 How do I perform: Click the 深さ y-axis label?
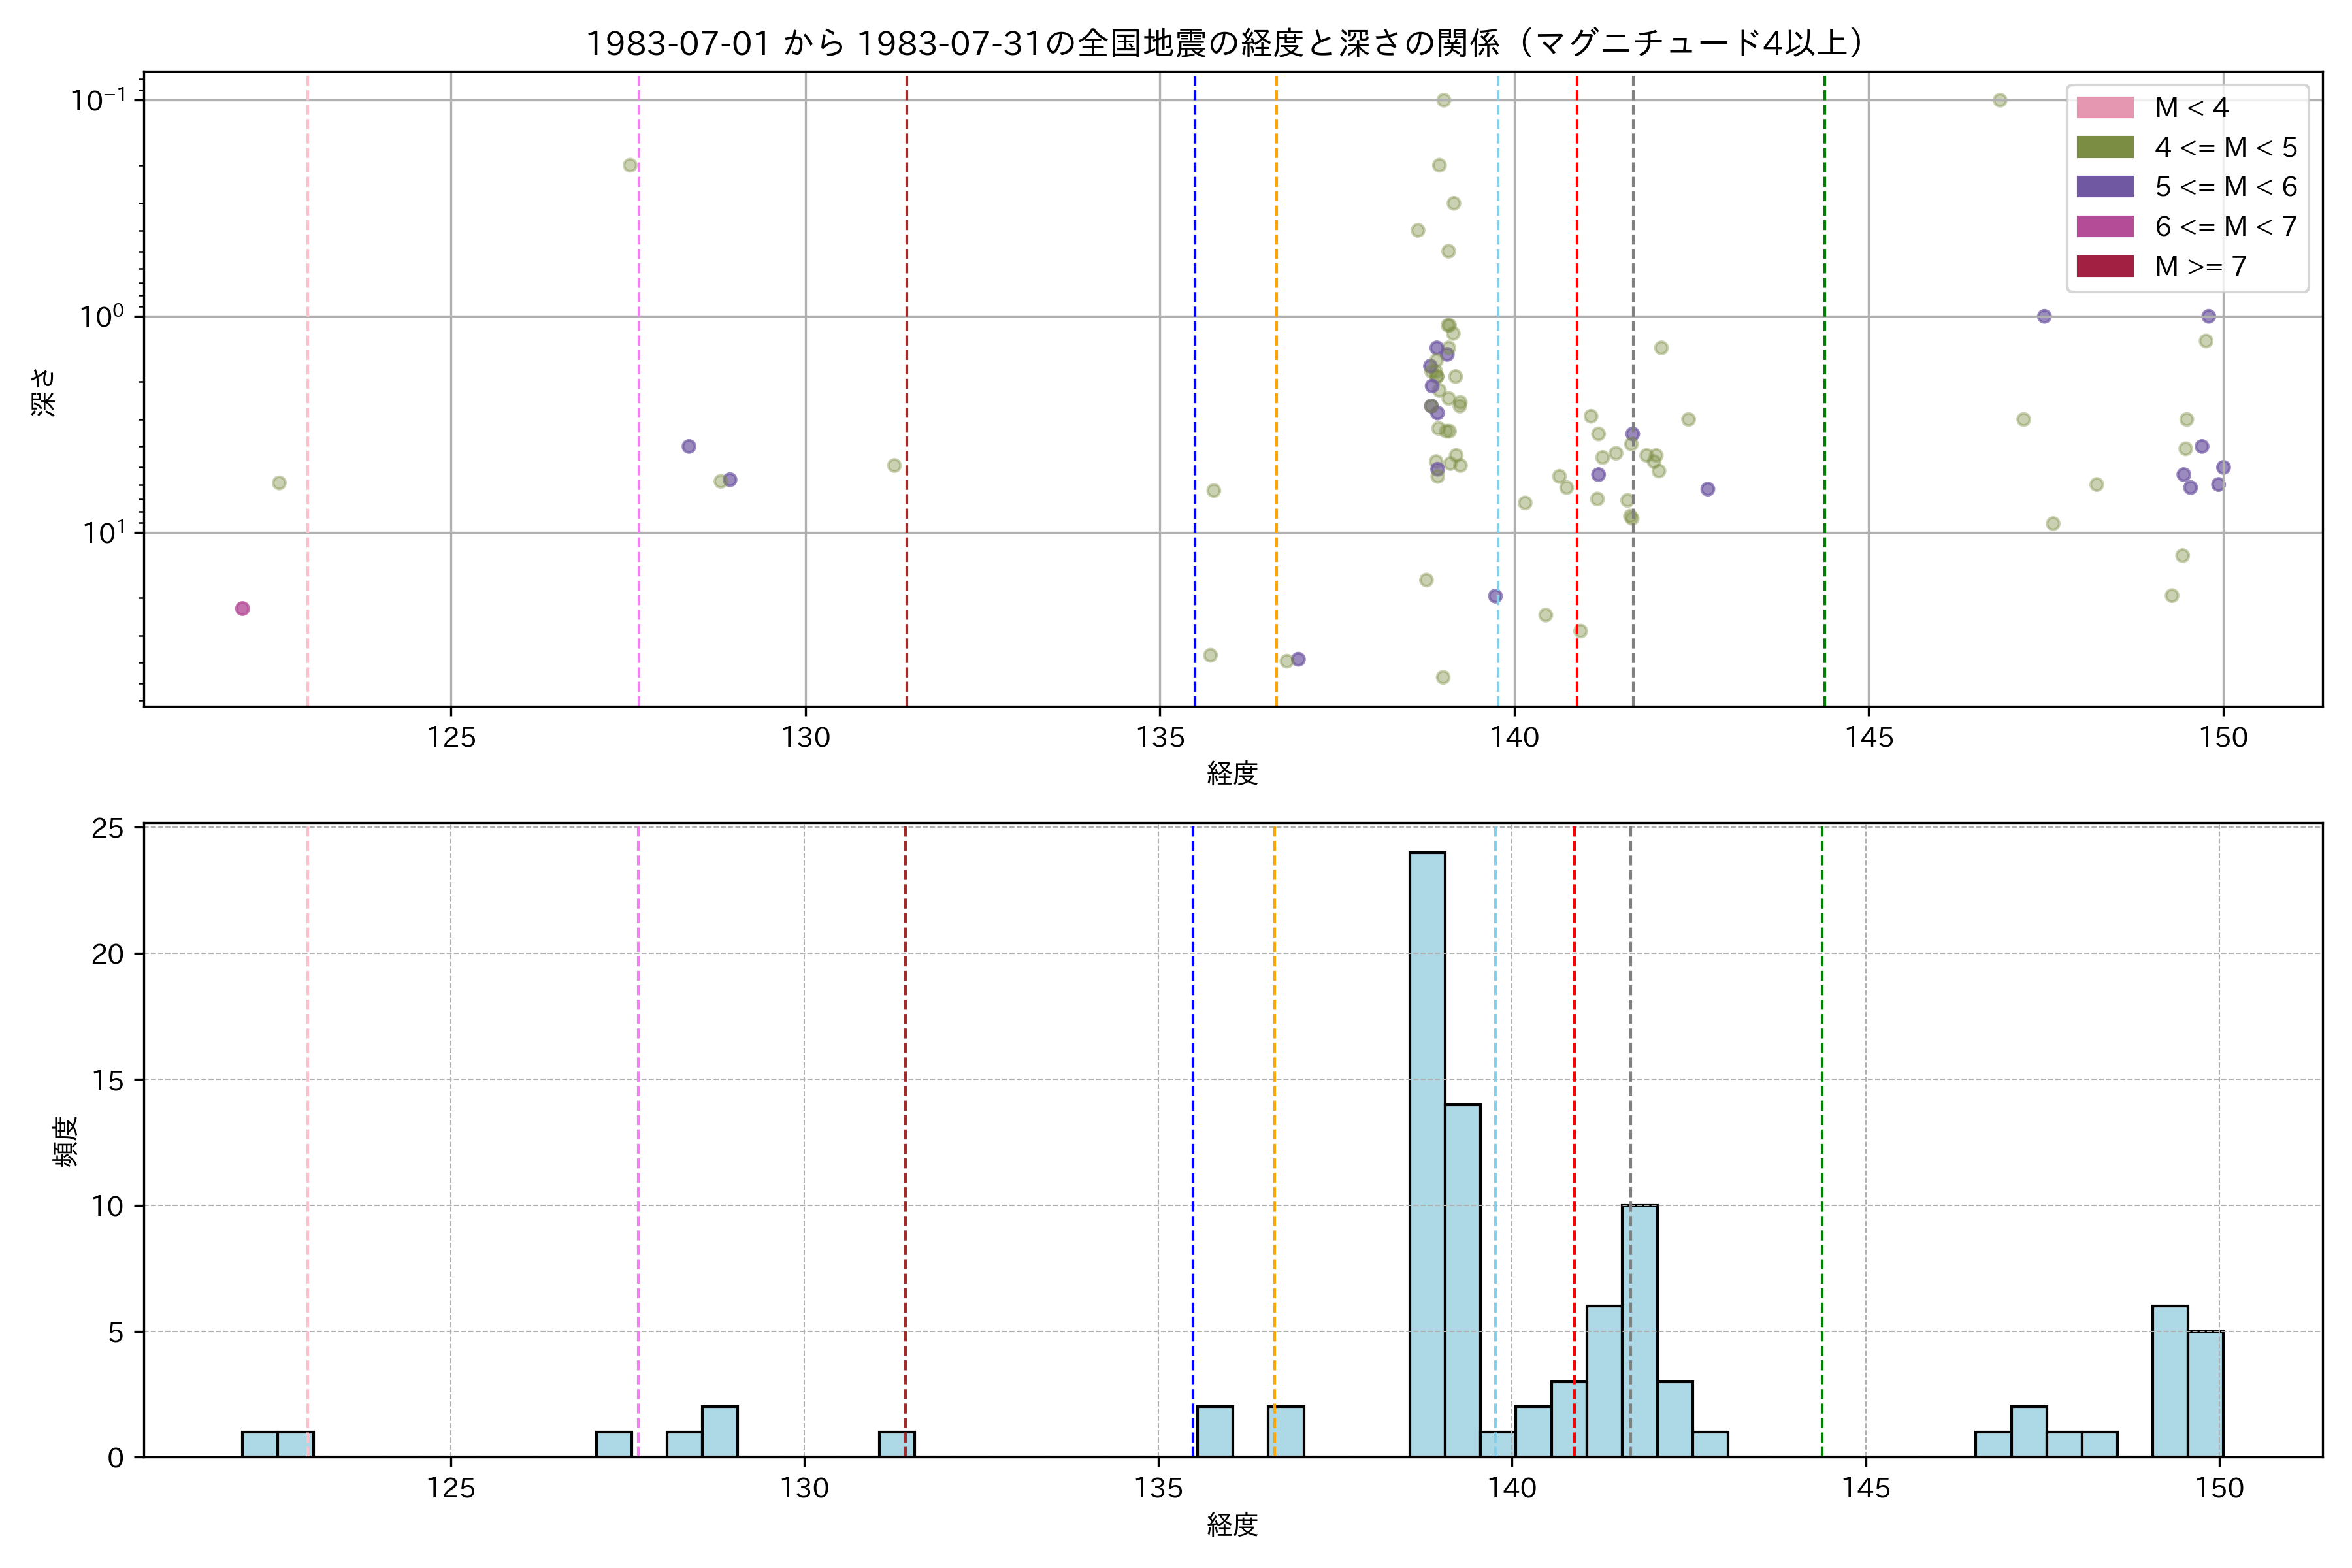tap(43, 392)
